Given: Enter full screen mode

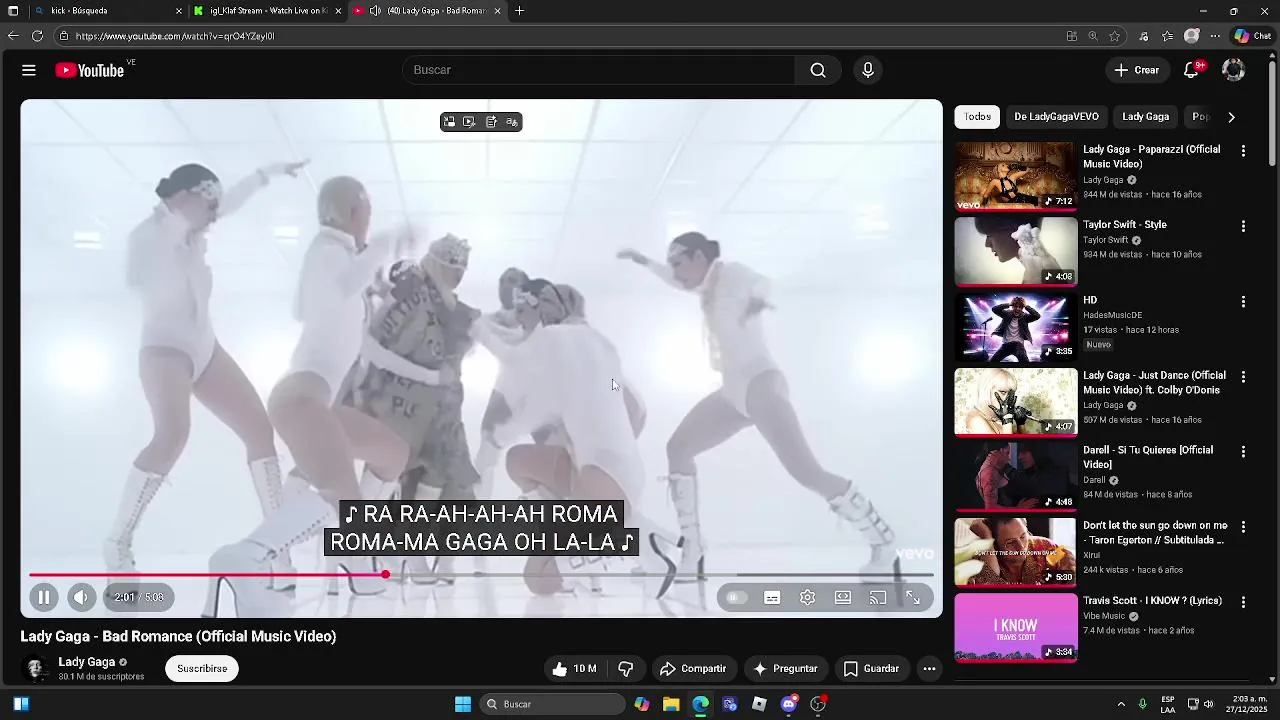Looking at the screenshot, I should tap(913, 597).
